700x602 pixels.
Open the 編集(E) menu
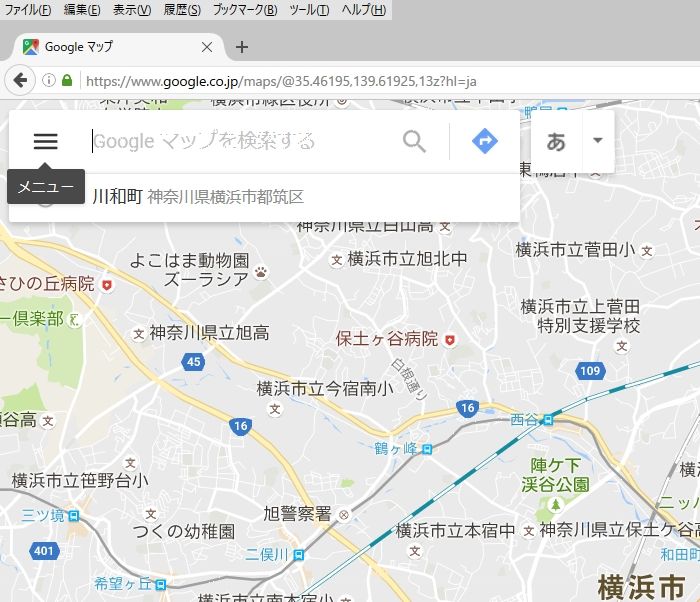click(82, 9)
